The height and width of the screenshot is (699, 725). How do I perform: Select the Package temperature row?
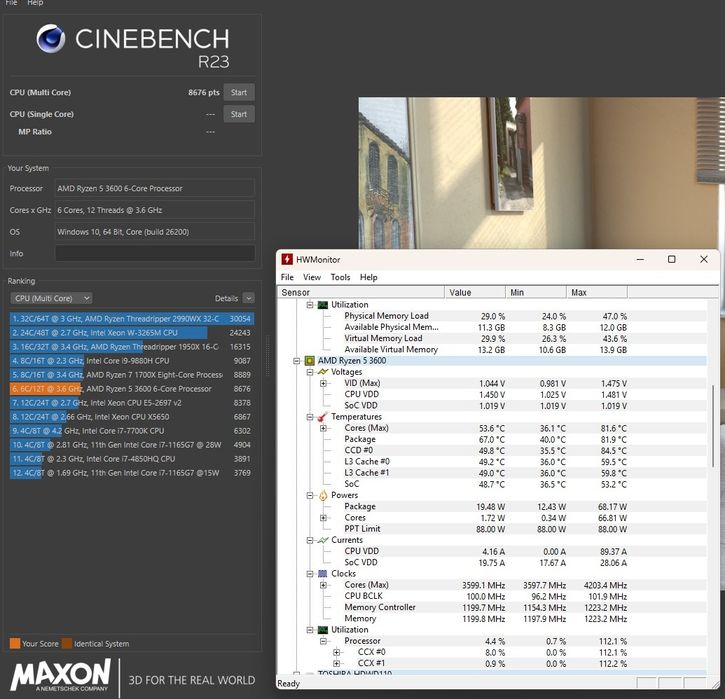(492, 439)
